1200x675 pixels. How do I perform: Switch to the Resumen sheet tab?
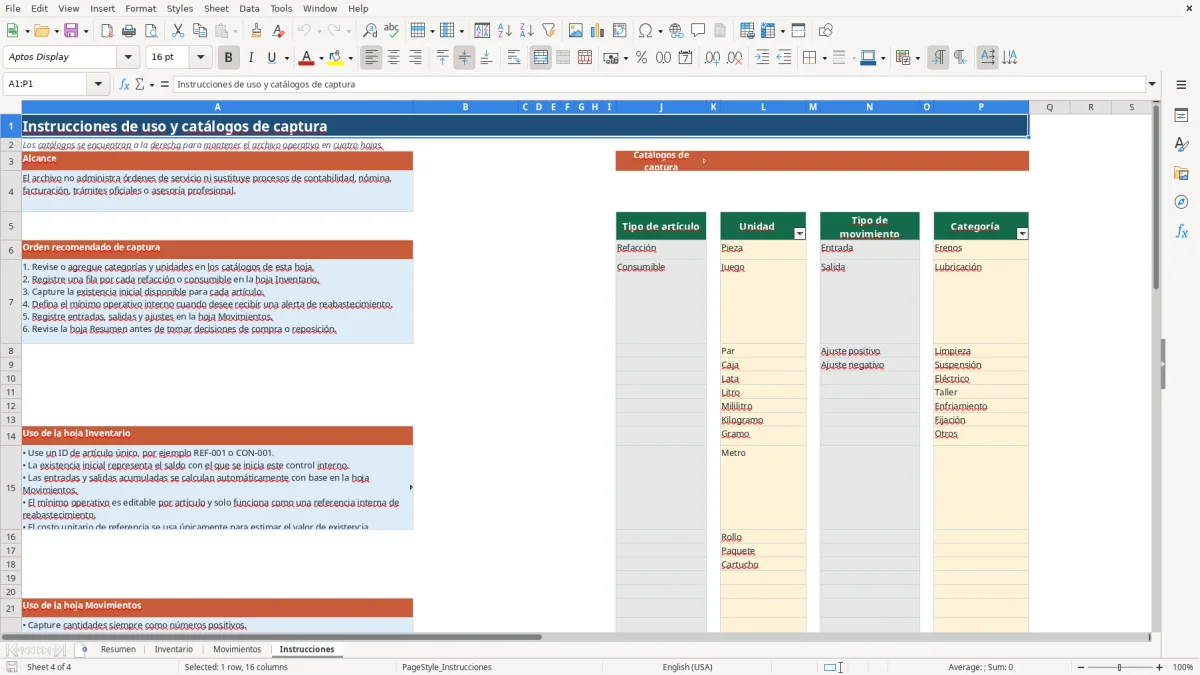118,649
